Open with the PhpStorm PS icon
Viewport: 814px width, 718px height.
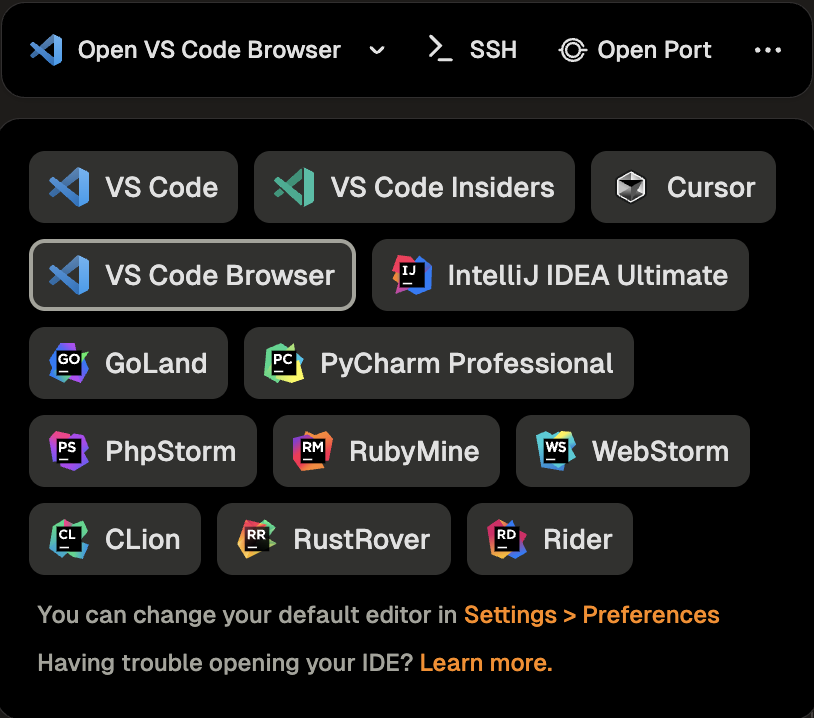(69, 451)
